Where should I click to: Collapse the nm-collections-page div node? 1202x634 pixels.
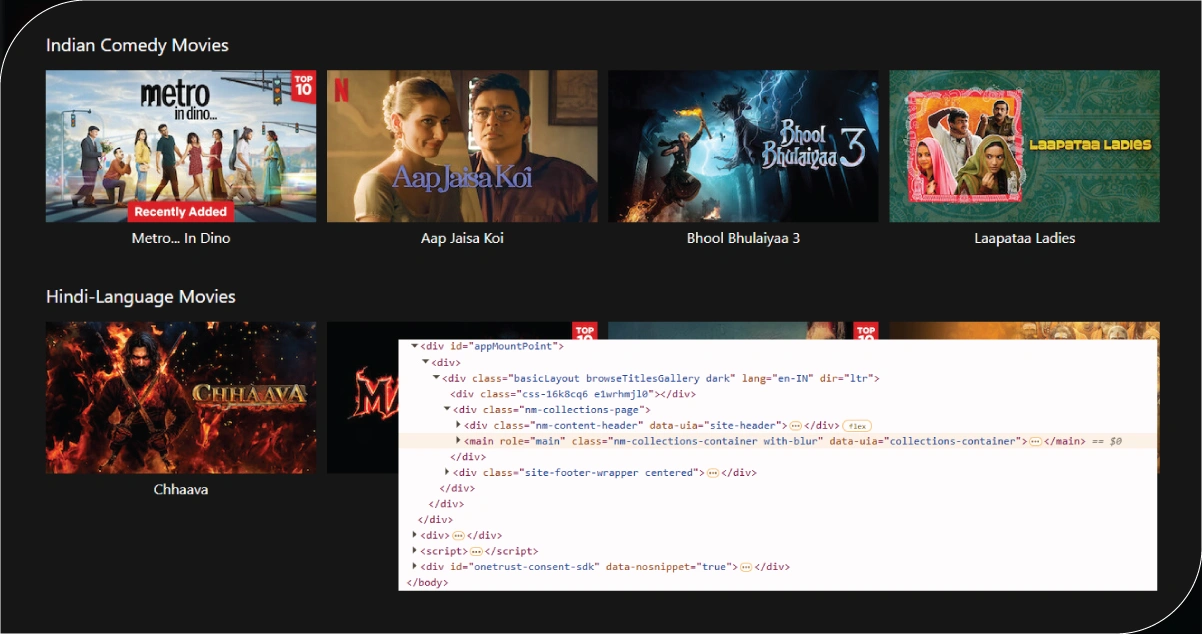447,409
